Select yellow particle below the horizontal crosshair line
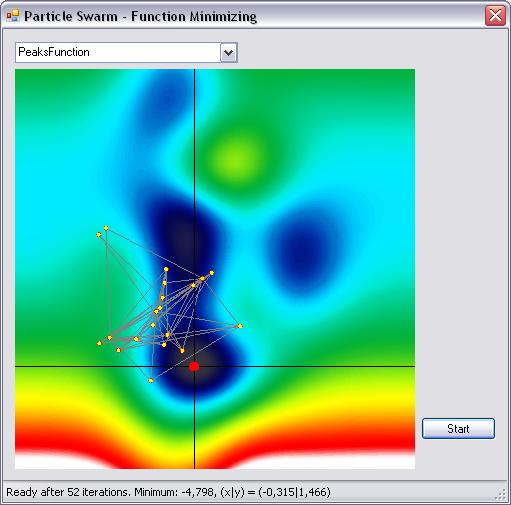Image resolution: width=511 pixels, height=505 pixels. [151, 380]
